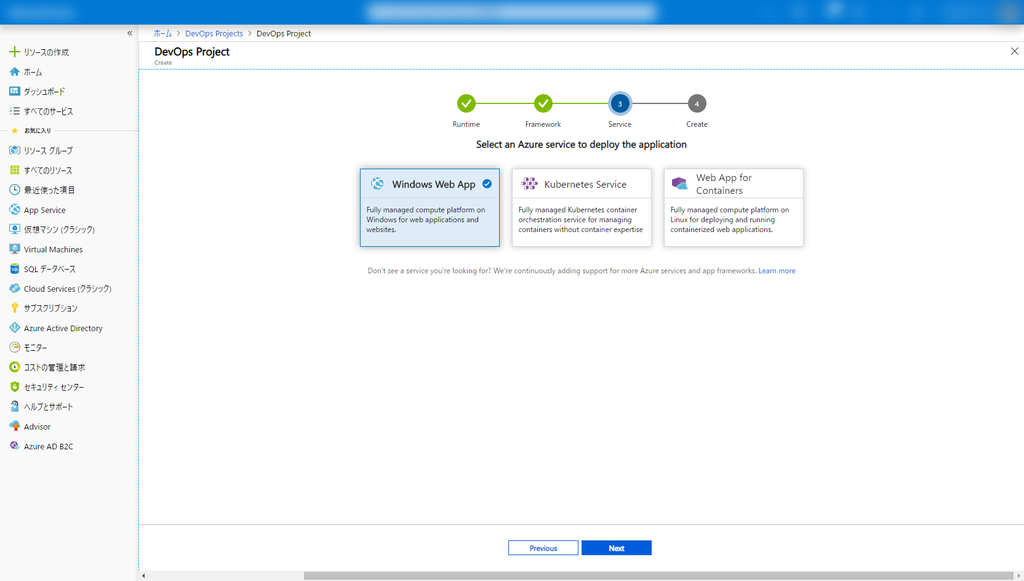
Task: Click the Windows Web App card icon
Action: click(x=377, y=184)
